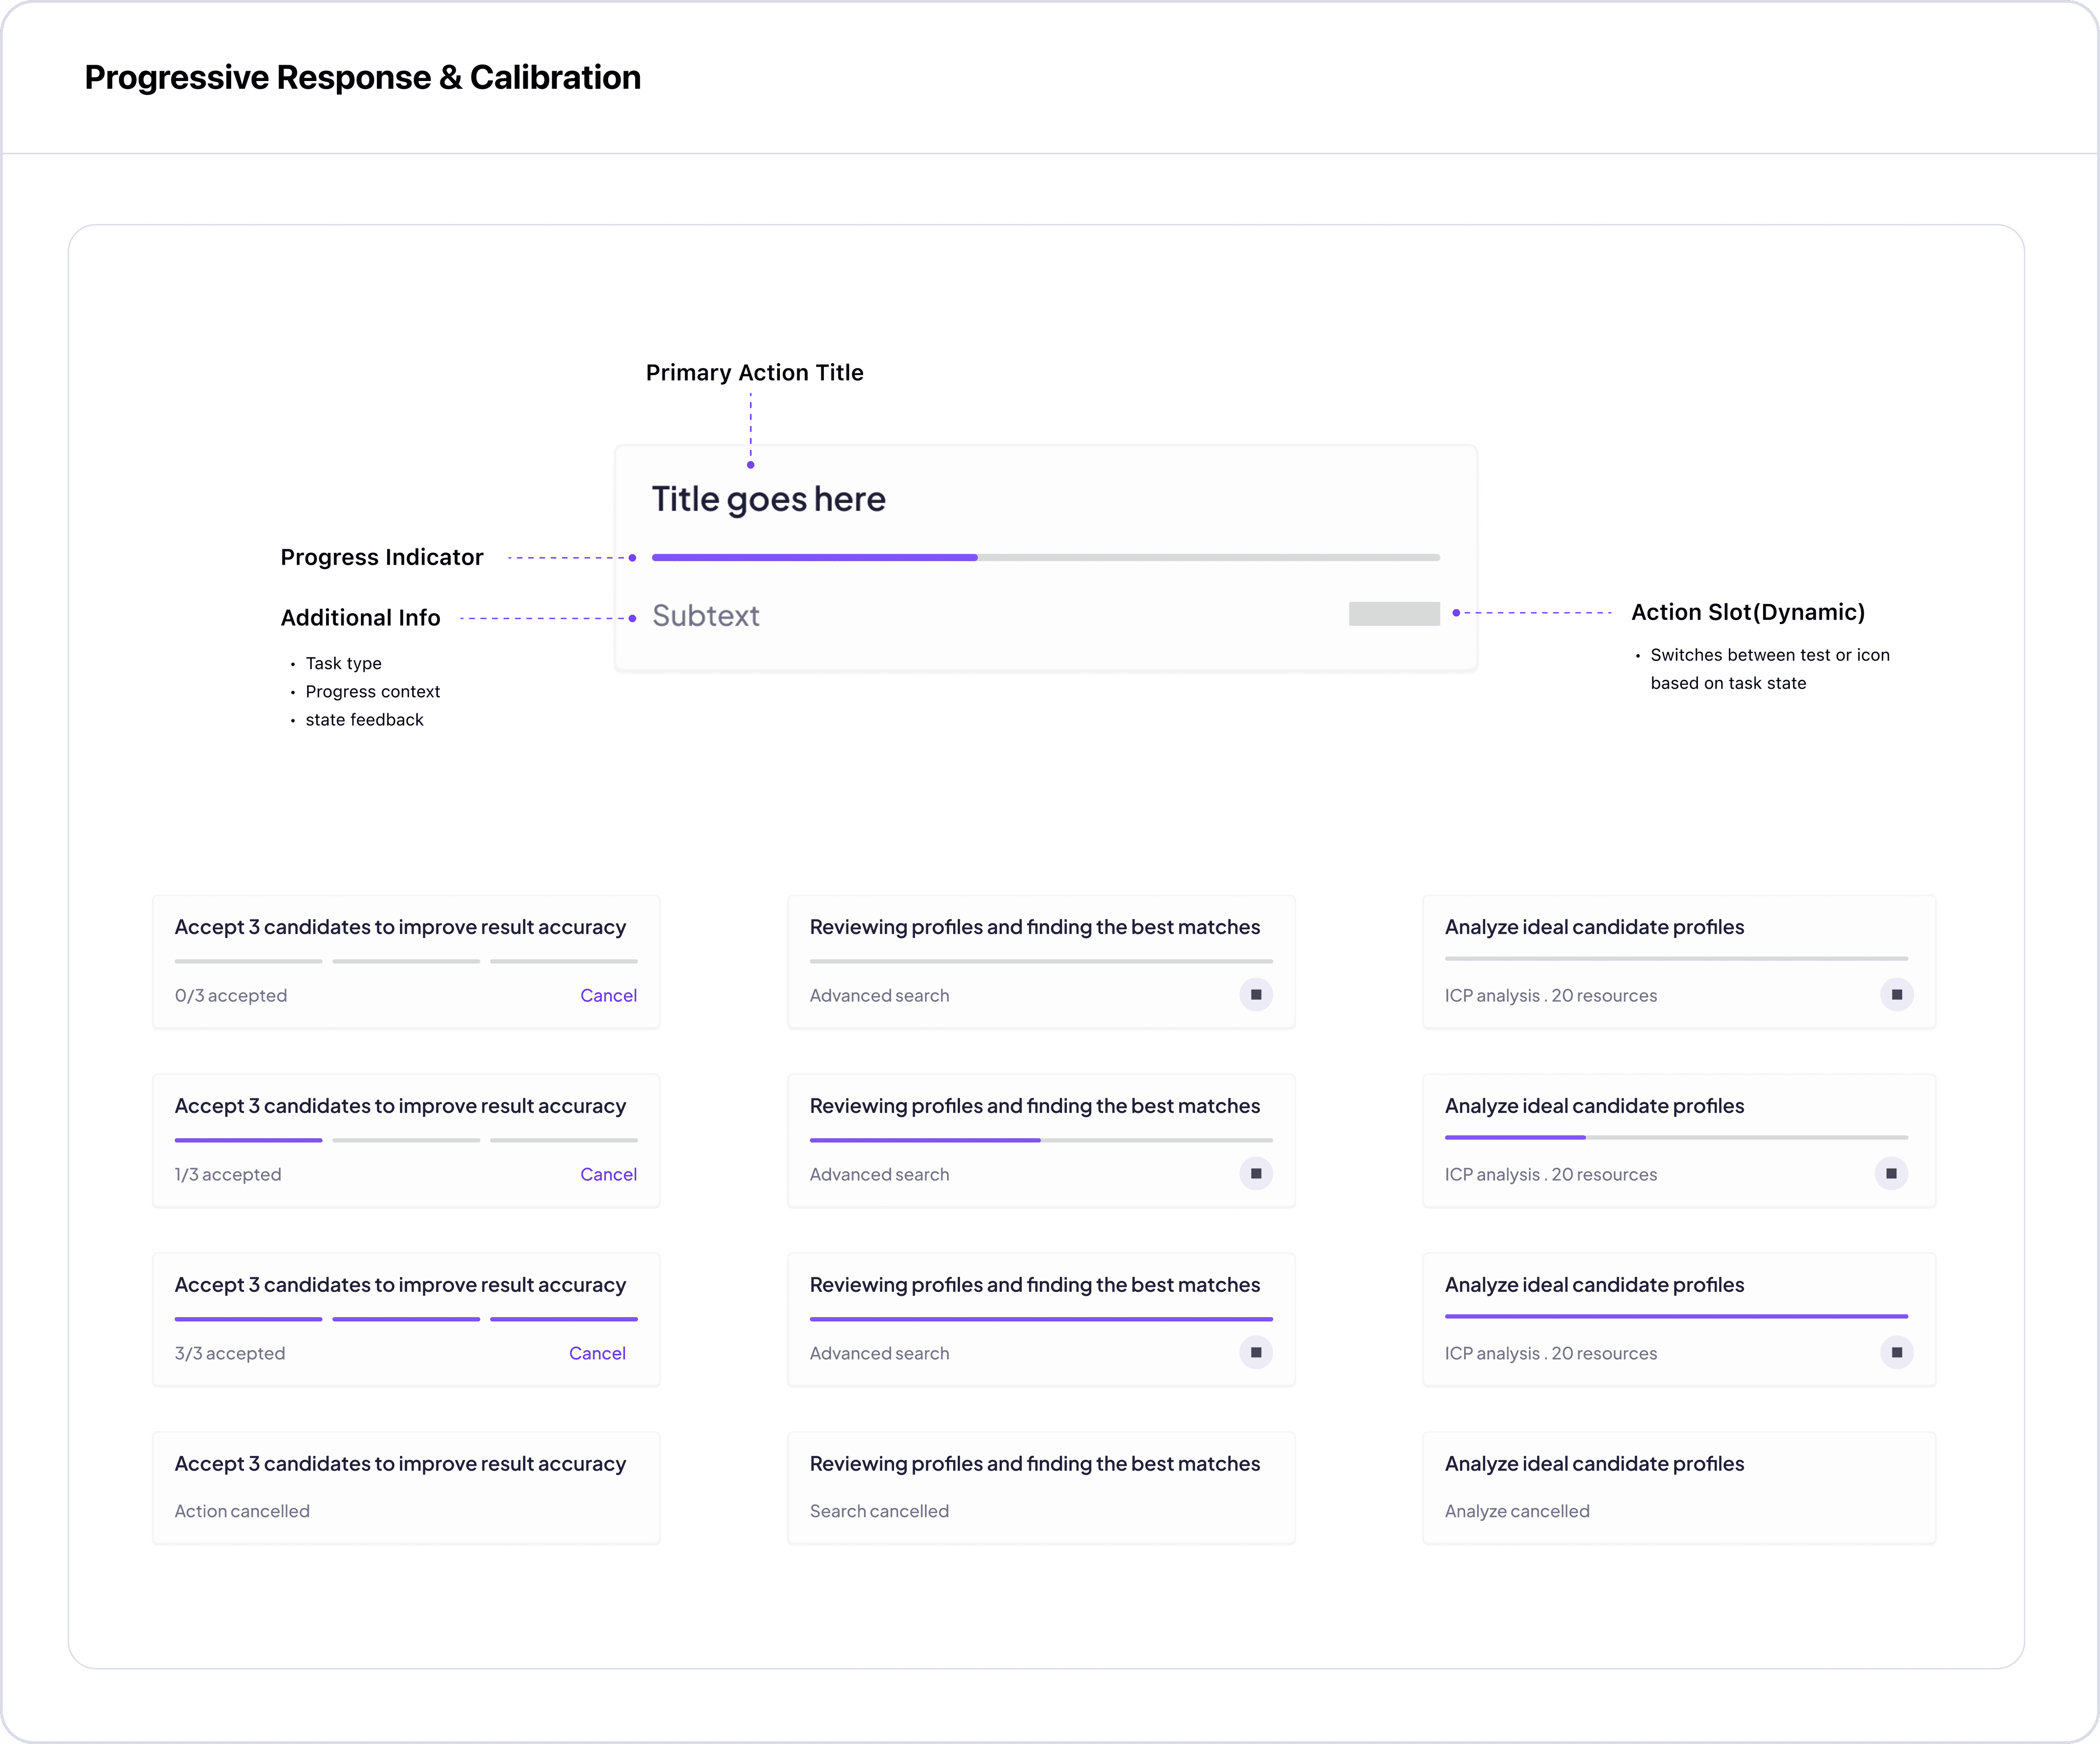
Task: Click the 'Action cancelled' card
Action: (x=406, y=1488)
